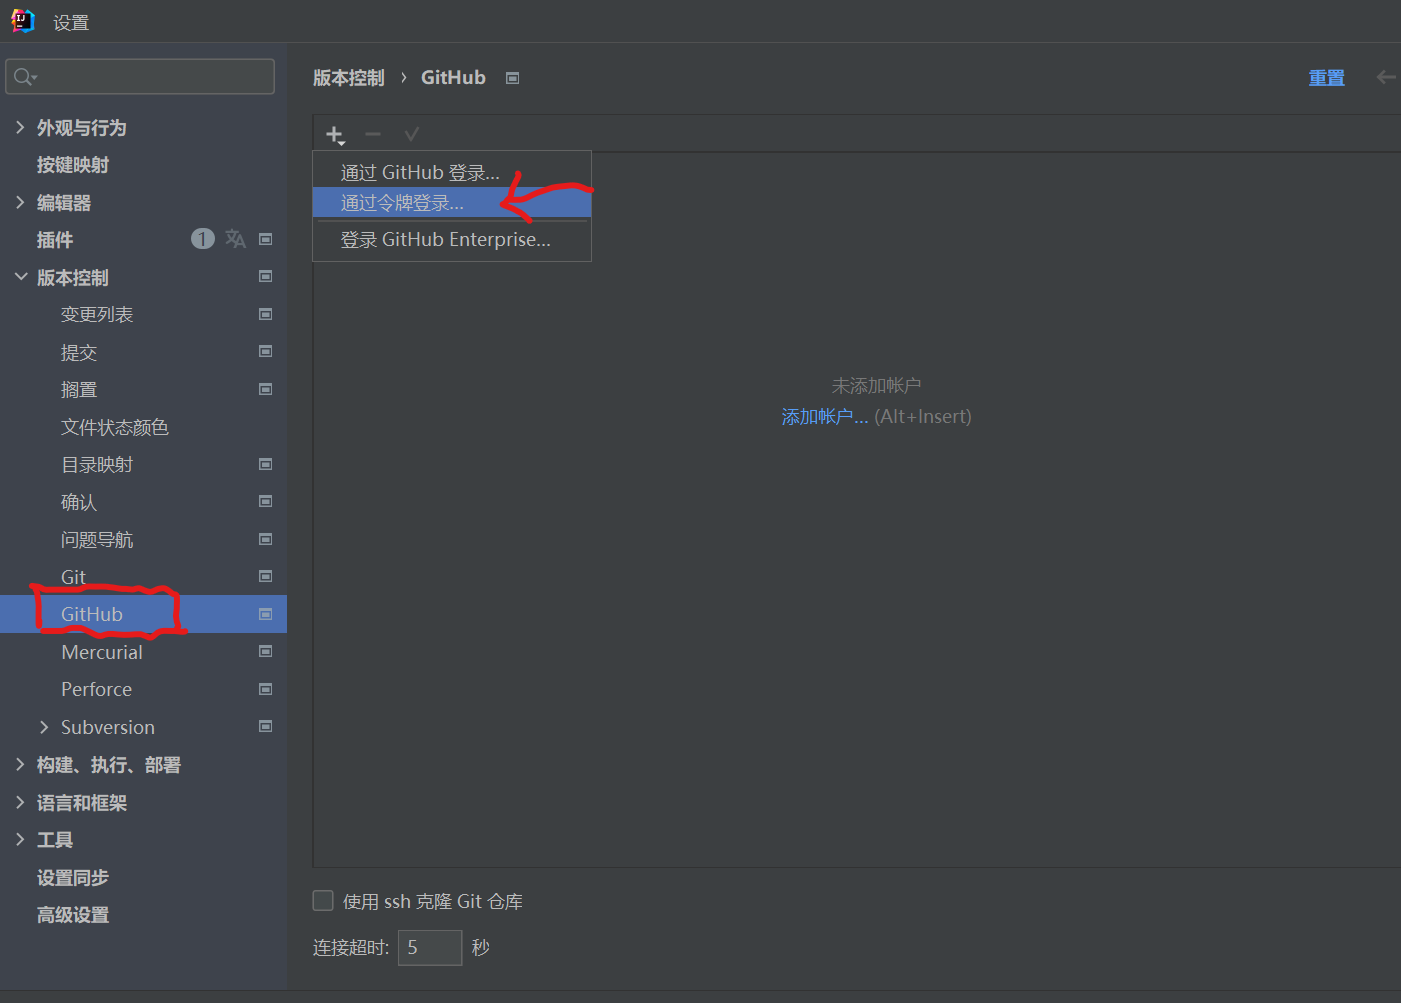Click project icon on GitHub row

(266, 614)
